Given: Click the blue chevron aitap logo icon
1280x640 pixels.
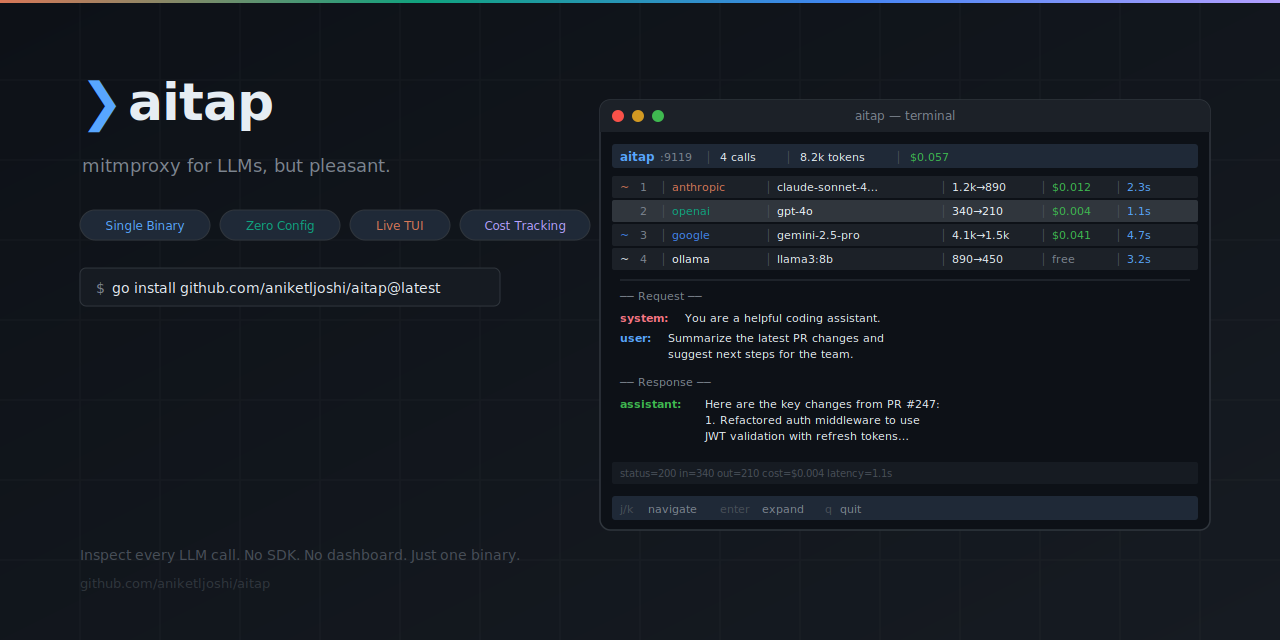Looking at the screenshot, I should 101,105.
